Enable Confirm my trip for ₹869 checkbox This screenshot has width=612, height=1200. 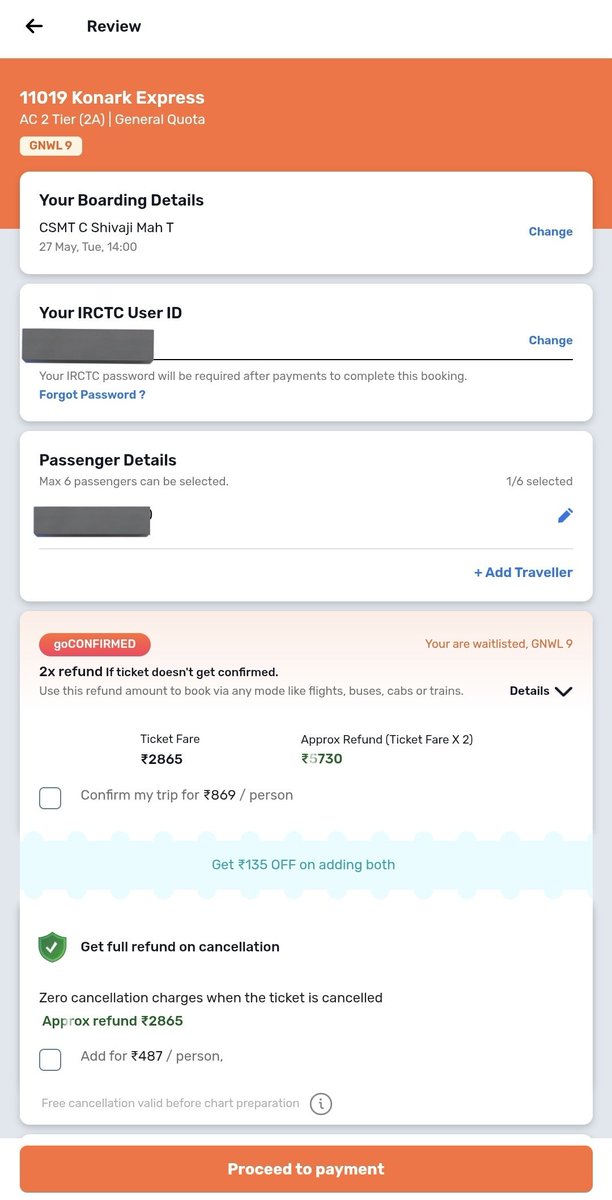[50, 797]
